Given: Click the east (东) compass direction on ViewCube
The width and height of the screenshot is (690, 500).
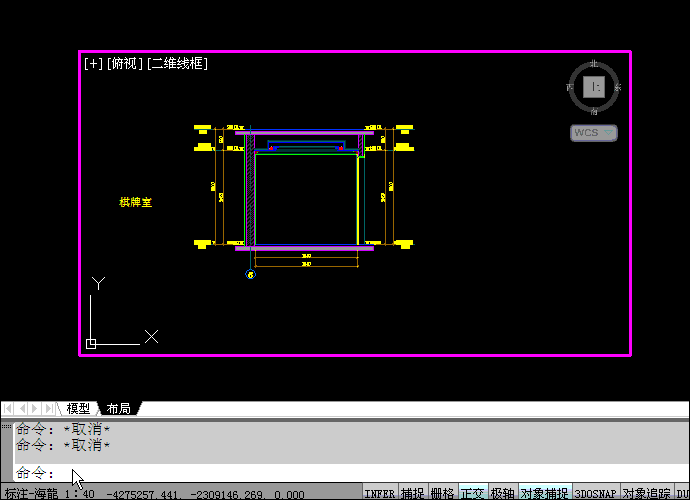Looking at the screenshot, I should [x=618, y=88].
